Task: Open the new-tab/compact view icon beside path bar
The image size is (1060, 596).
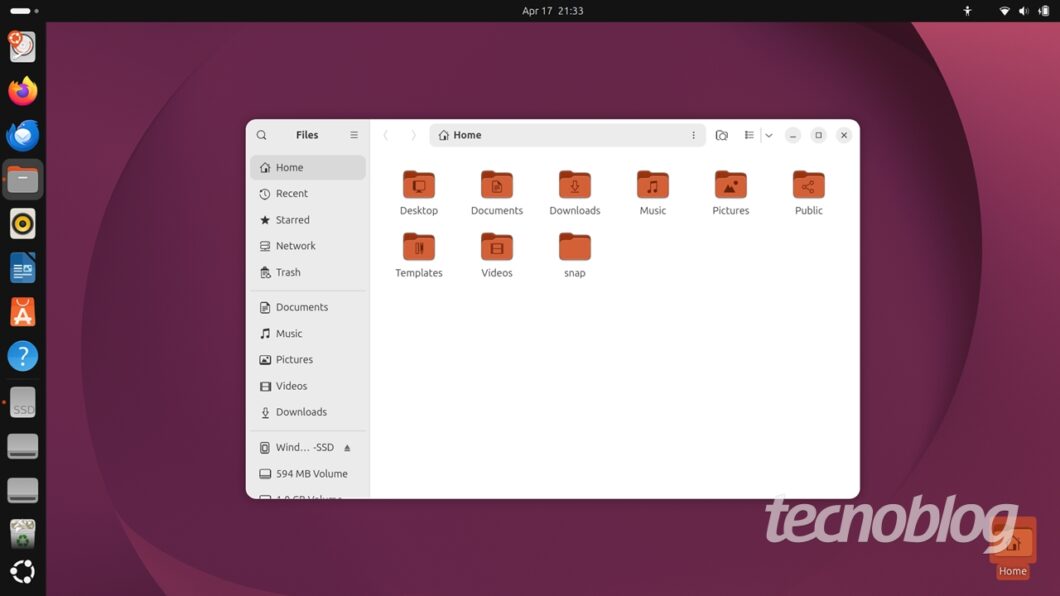Action: 722,134
